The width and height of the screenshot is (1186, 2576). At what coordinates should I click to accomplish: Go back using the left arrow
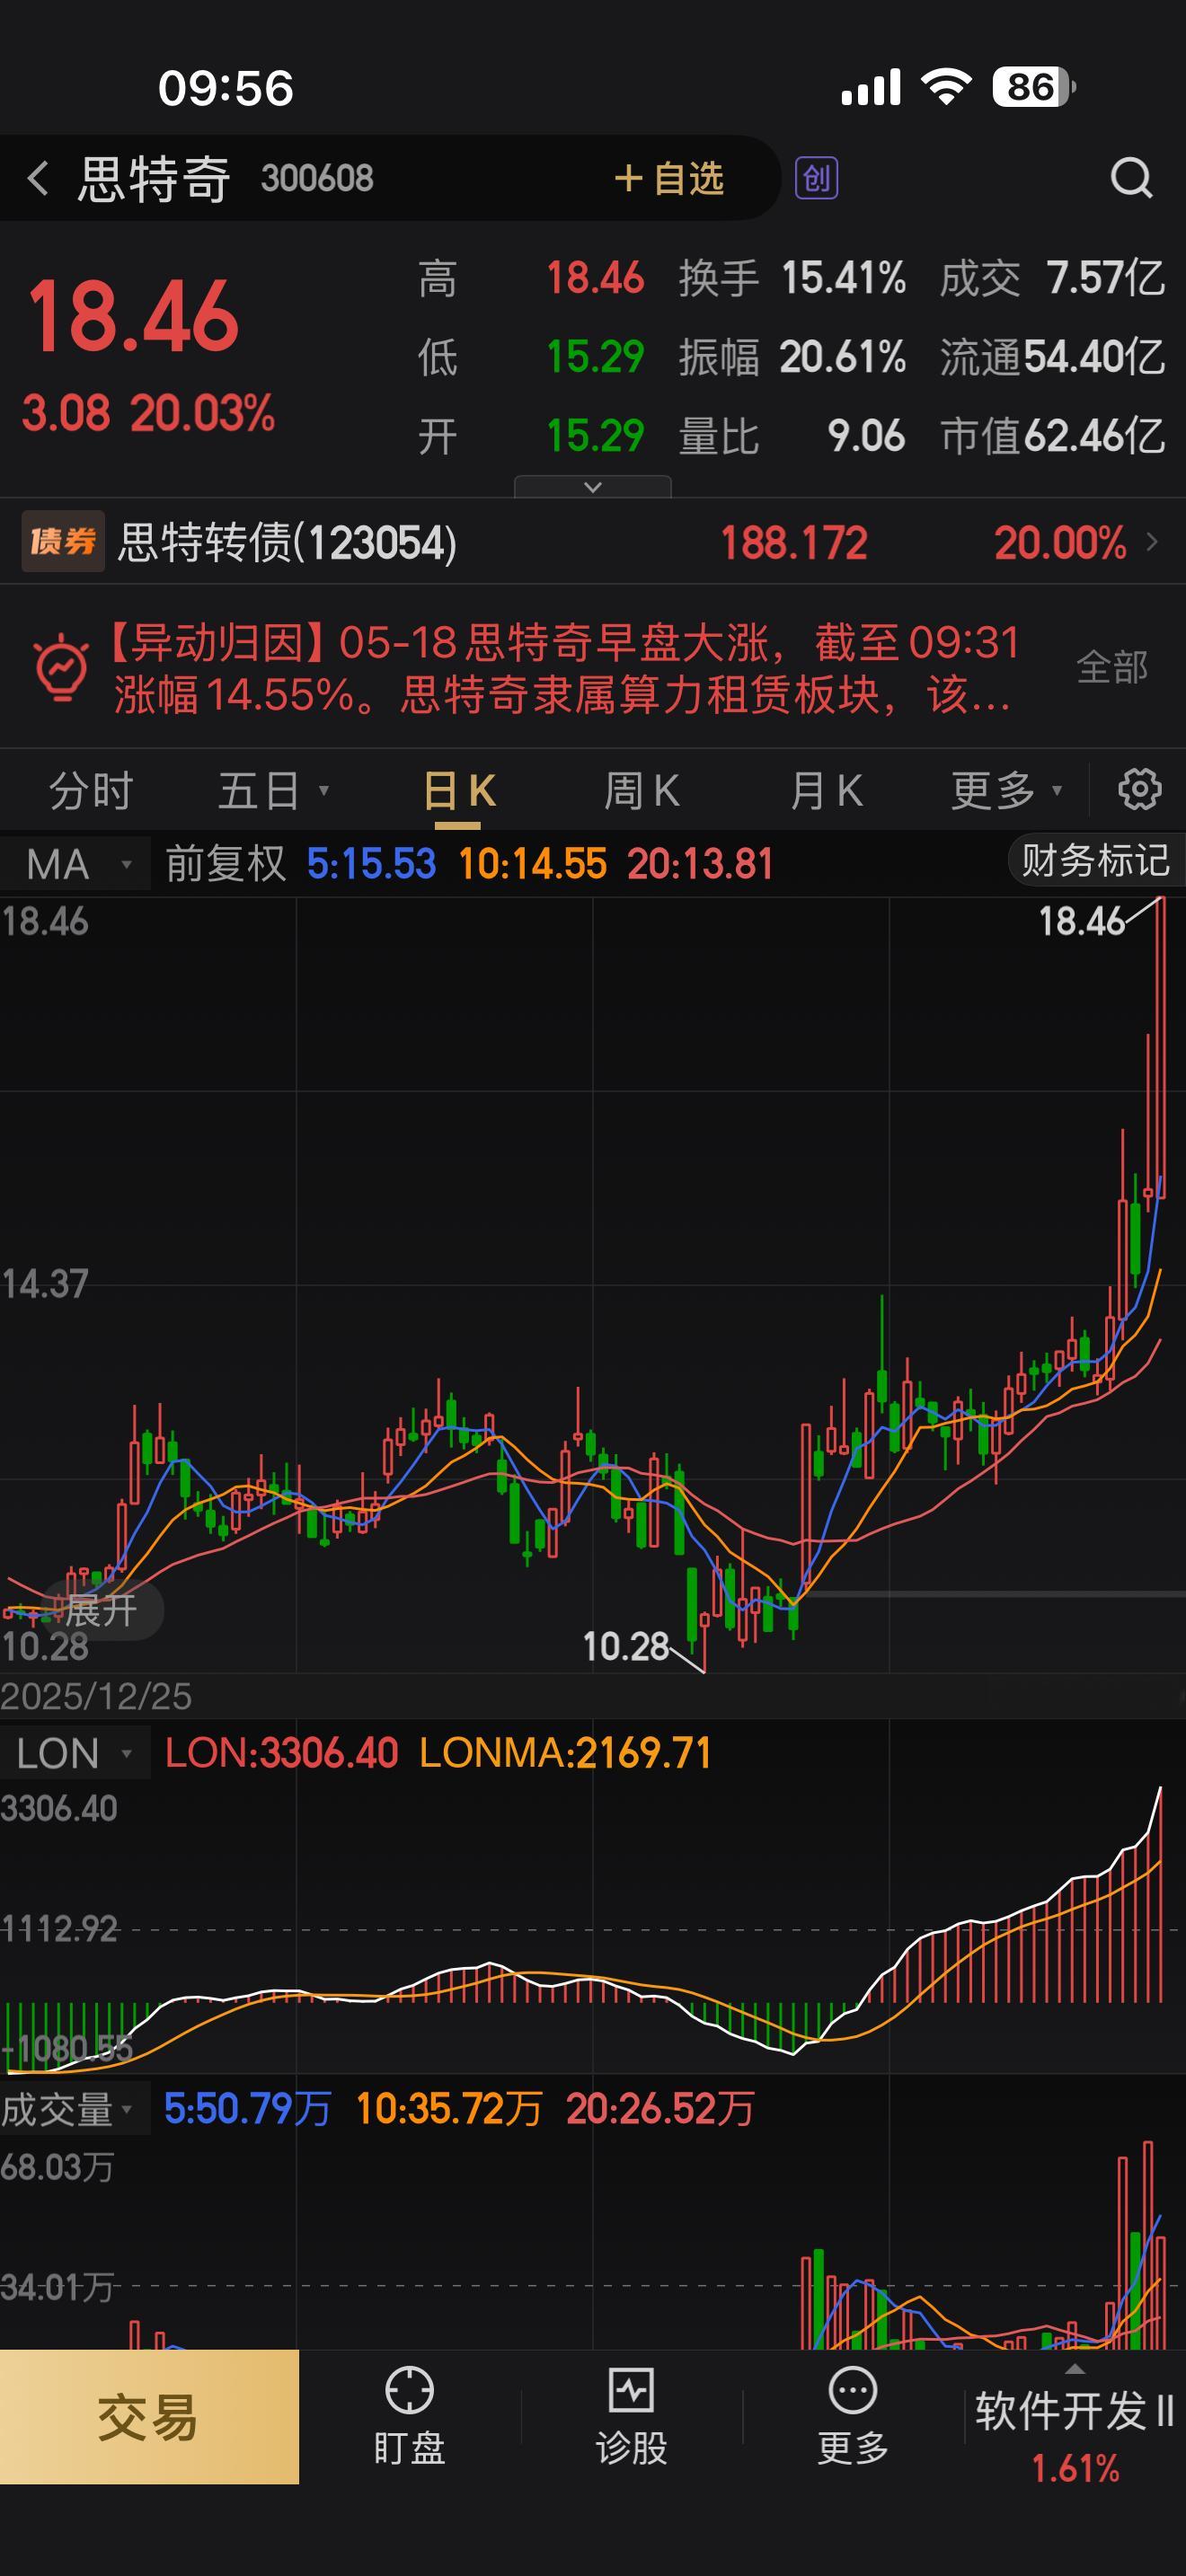[38, 179]
